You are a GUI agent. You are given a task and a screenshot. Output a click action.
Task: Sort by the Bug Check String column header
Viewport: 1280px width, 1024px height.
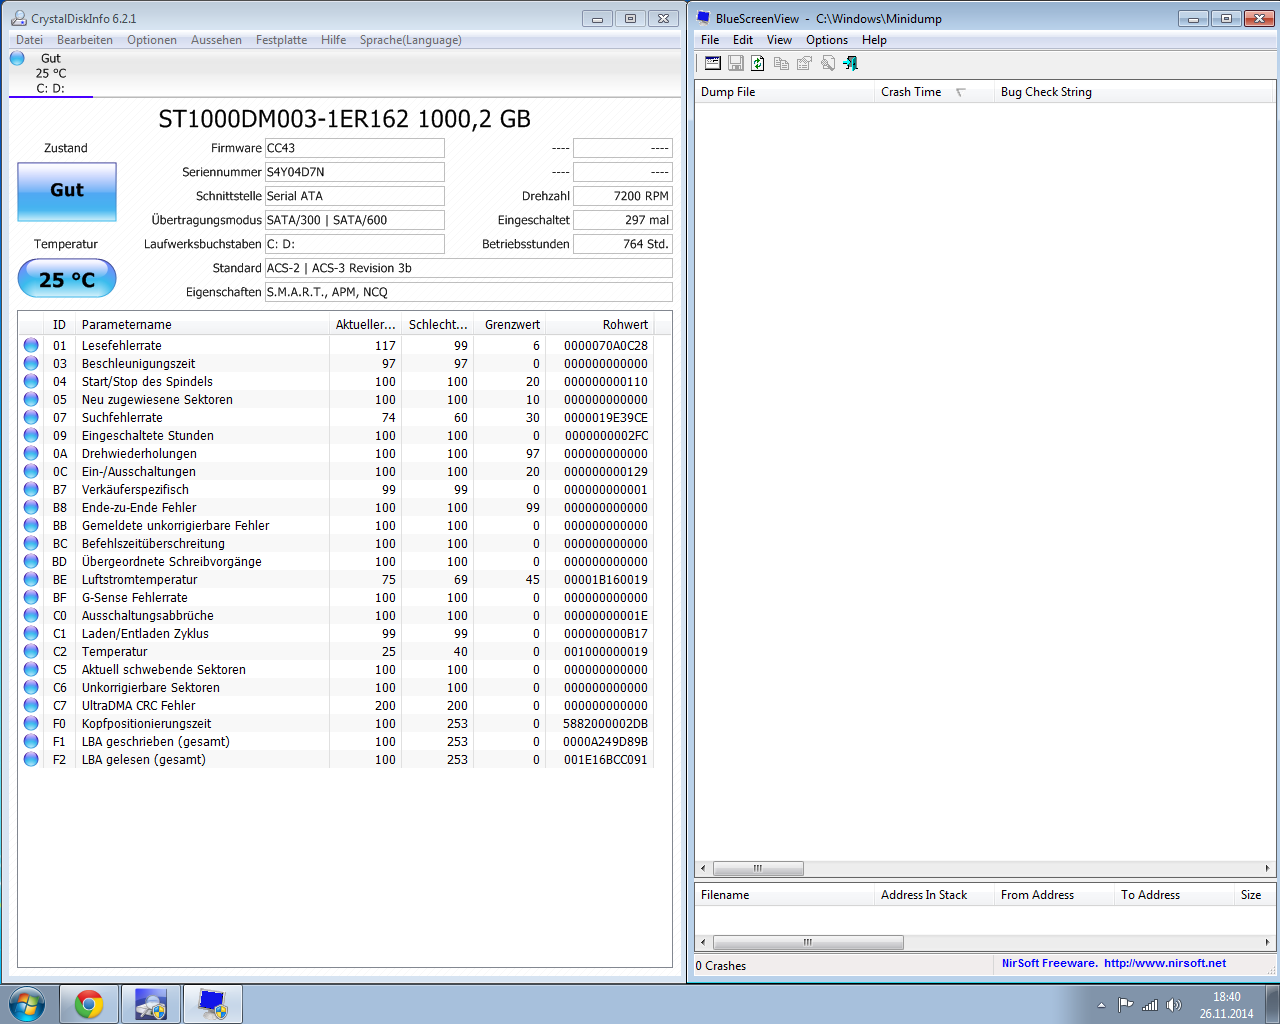(x=1135, y=92)
